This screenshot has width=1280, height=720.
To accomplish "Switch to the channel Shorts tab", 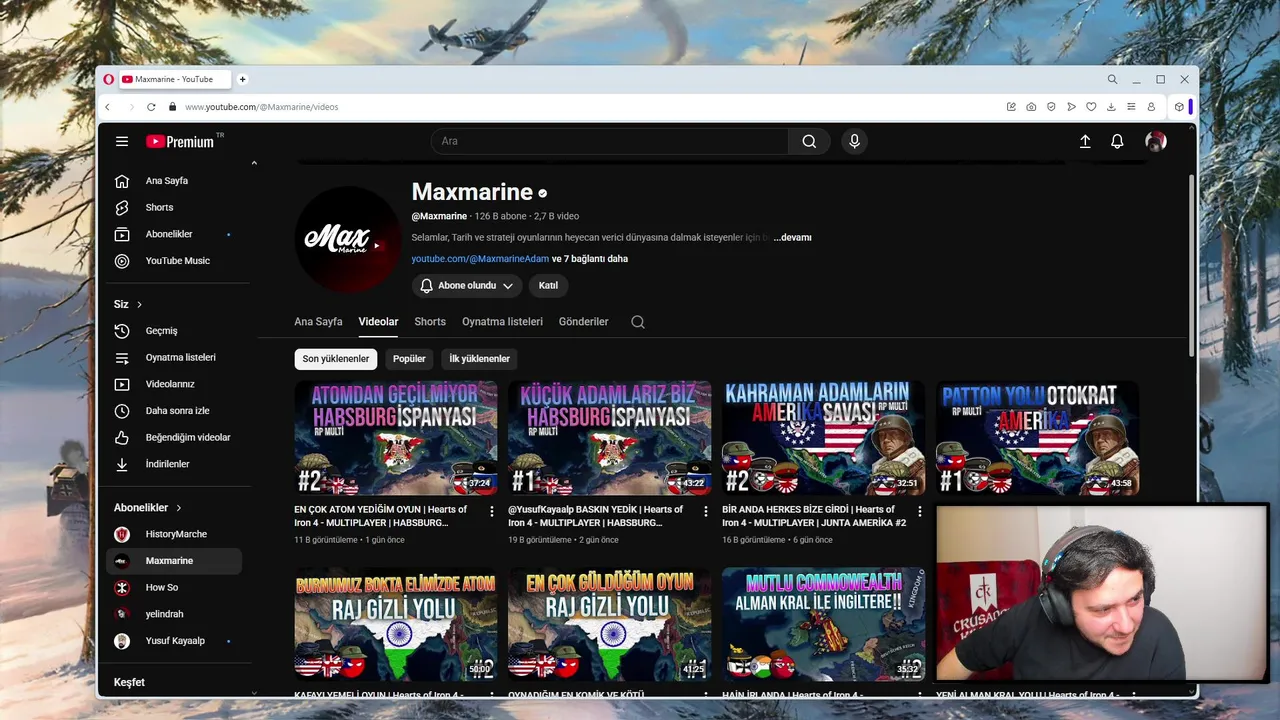I will click(430, 322).
